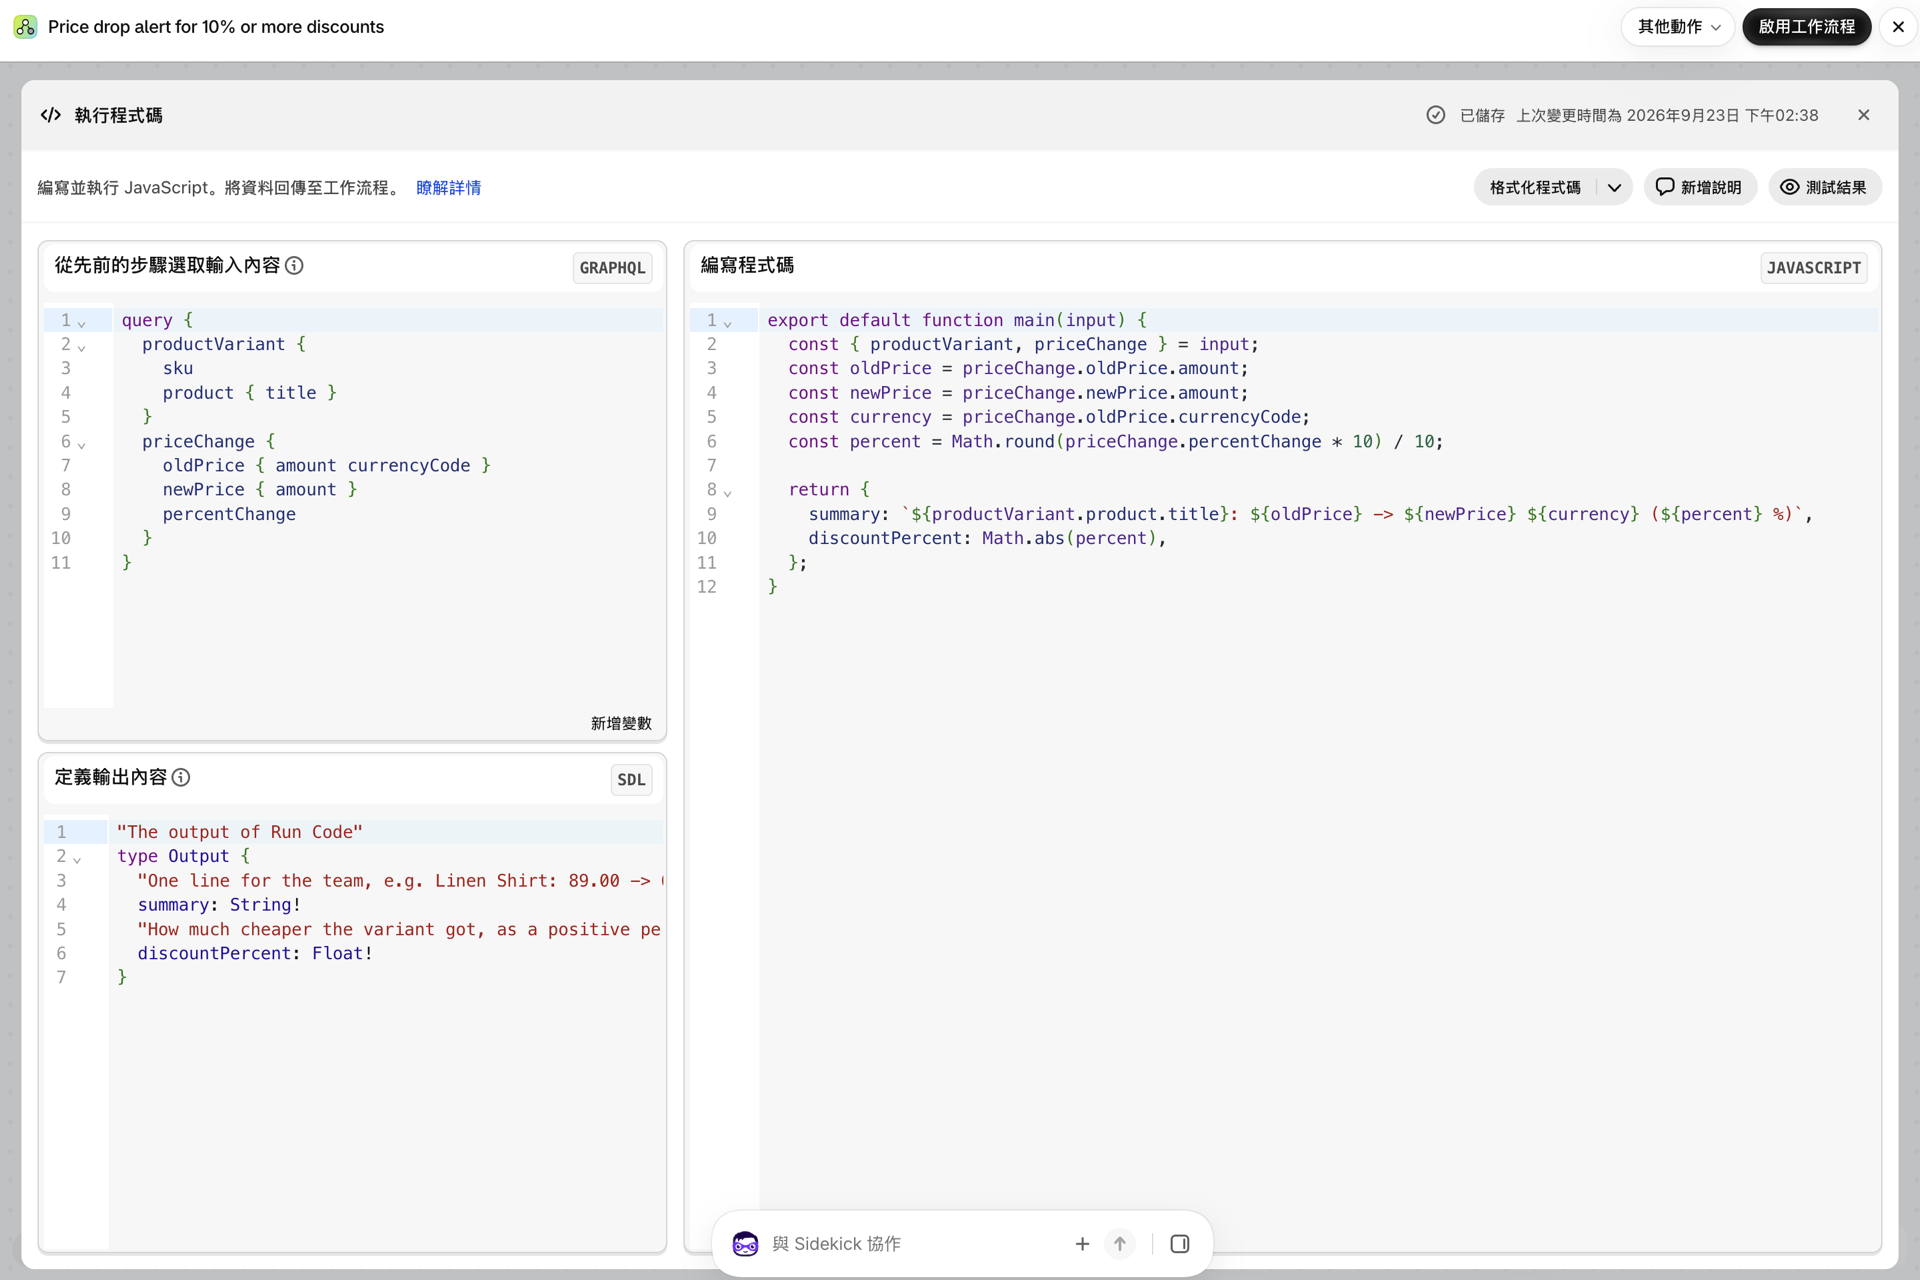Viewport: 1920px width, 1280px height.
Task: Click 格式化程式碼 button
Action: pyautogui.click(x=1535, y=187)
